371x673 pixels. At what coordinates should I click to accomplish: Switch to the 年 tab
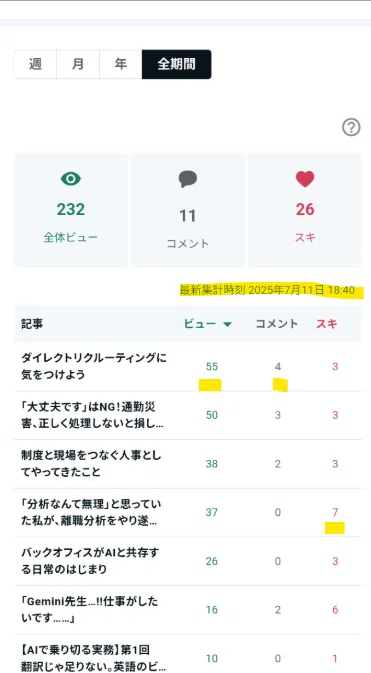(x=121, y=64)
